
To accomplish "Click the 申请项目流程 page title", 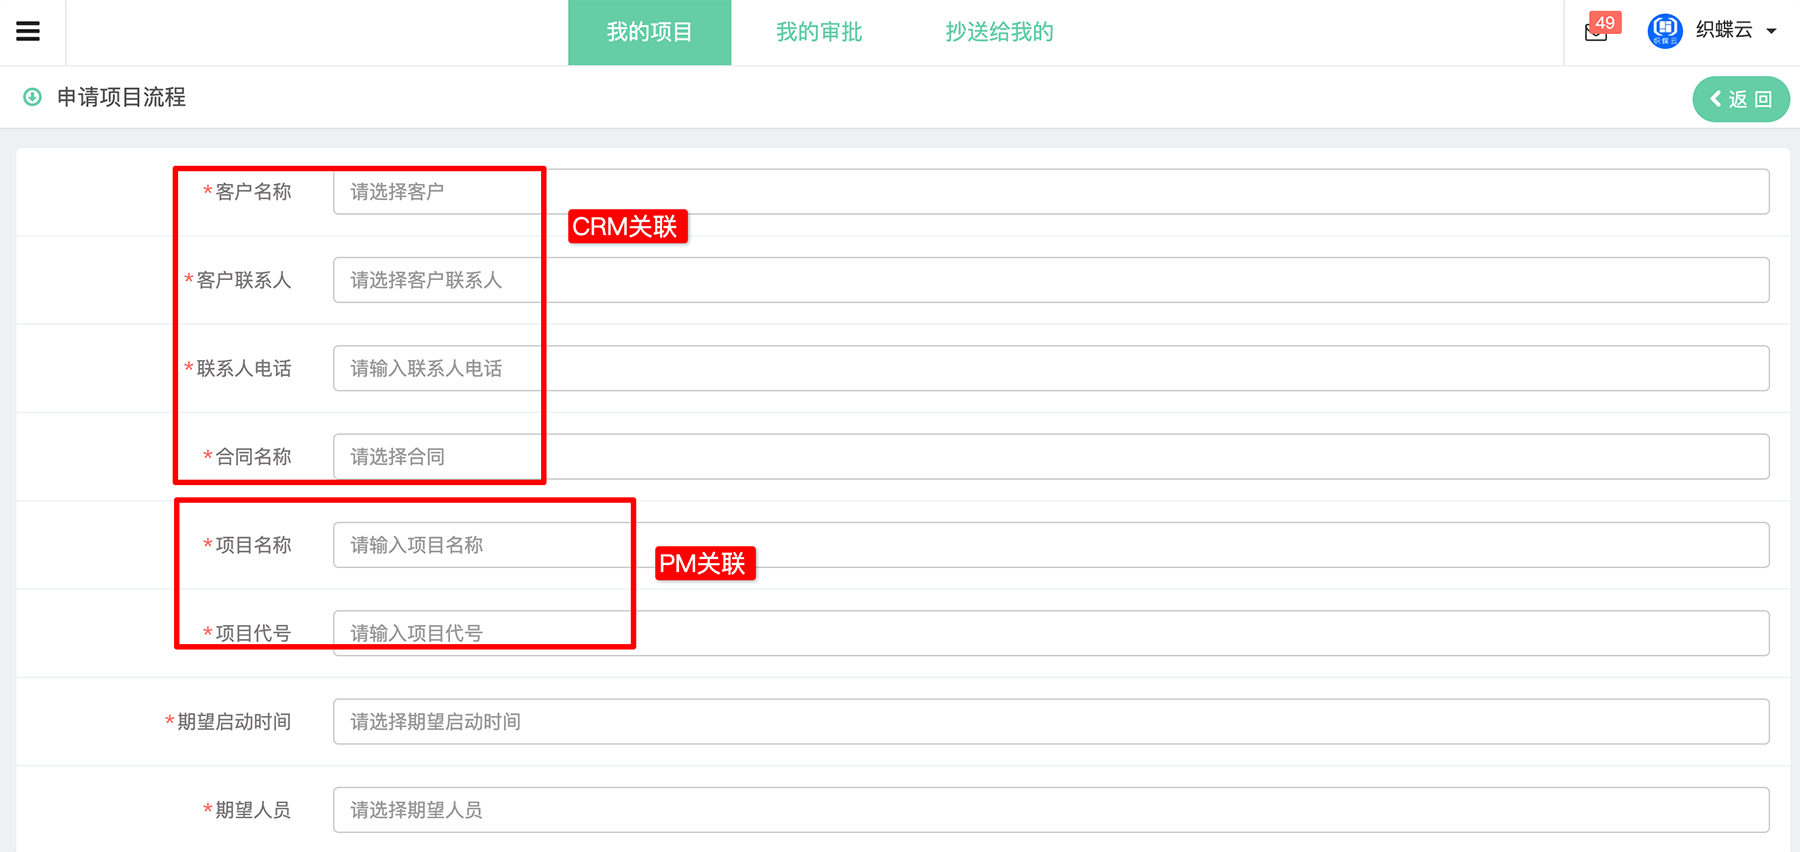I will 121,97.
